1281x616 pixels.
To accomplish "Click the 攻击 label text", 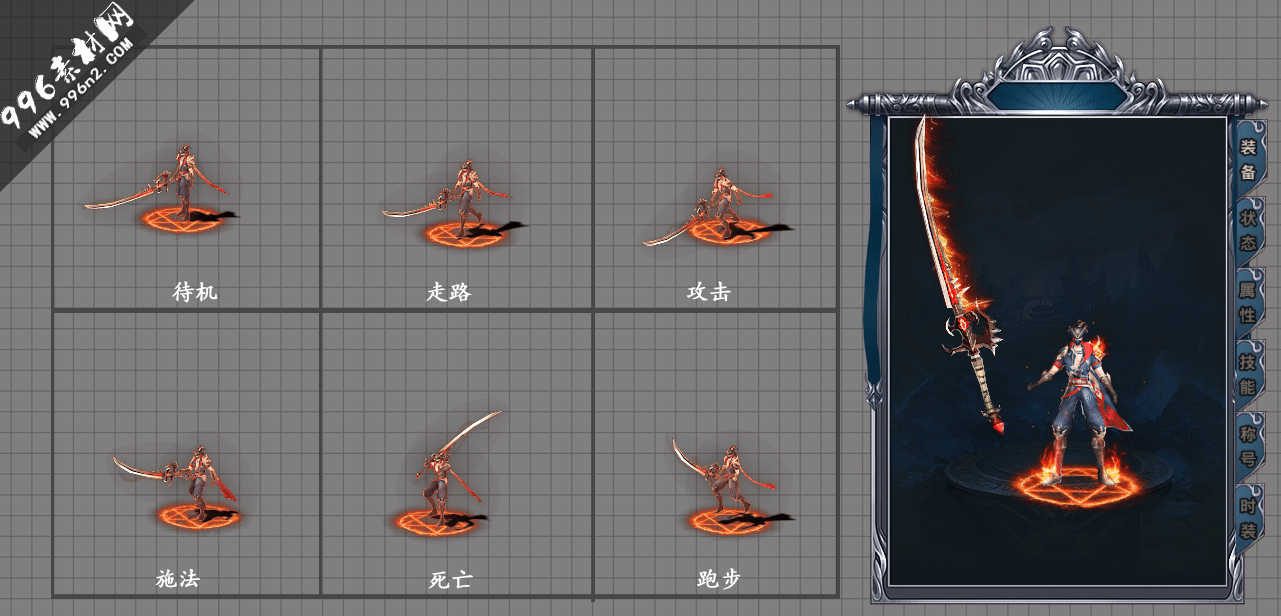I will click(x=708, y=292).
